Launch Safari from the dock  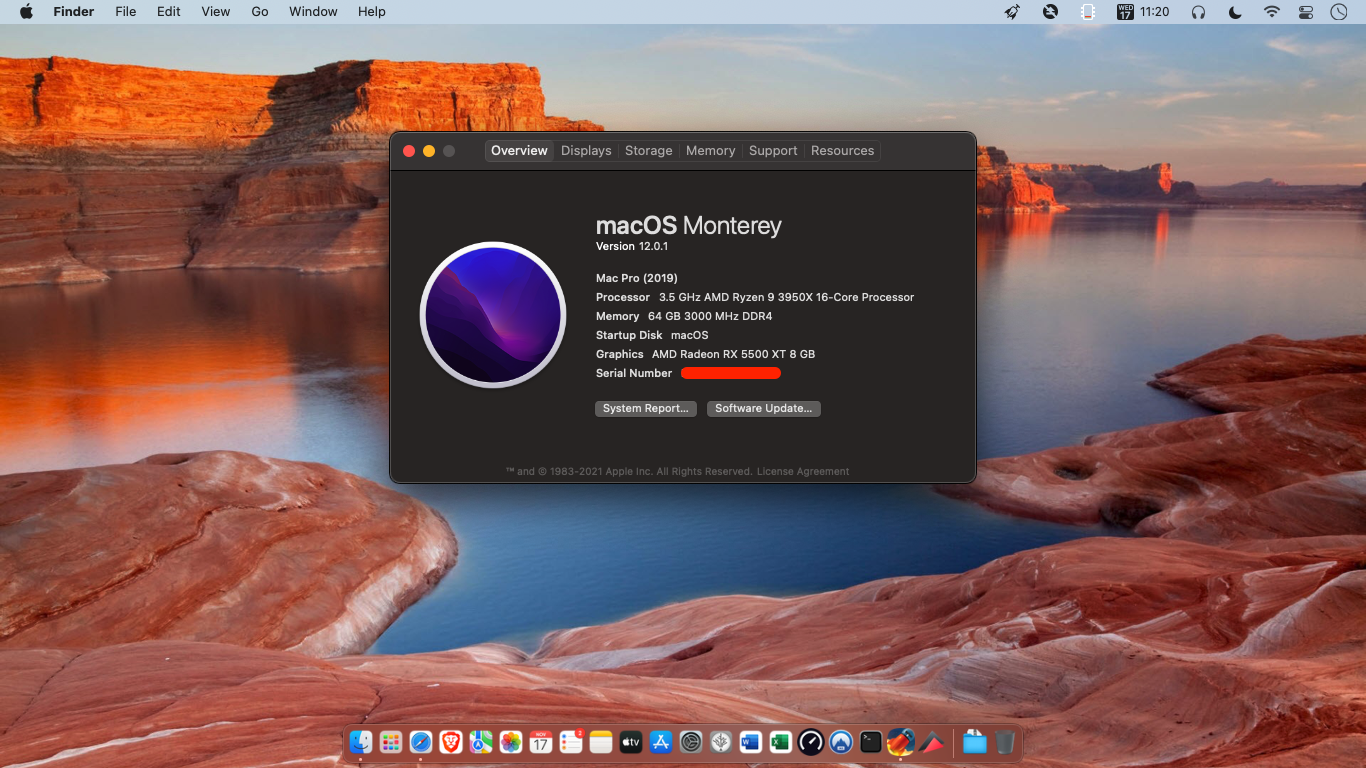[421, 742]
